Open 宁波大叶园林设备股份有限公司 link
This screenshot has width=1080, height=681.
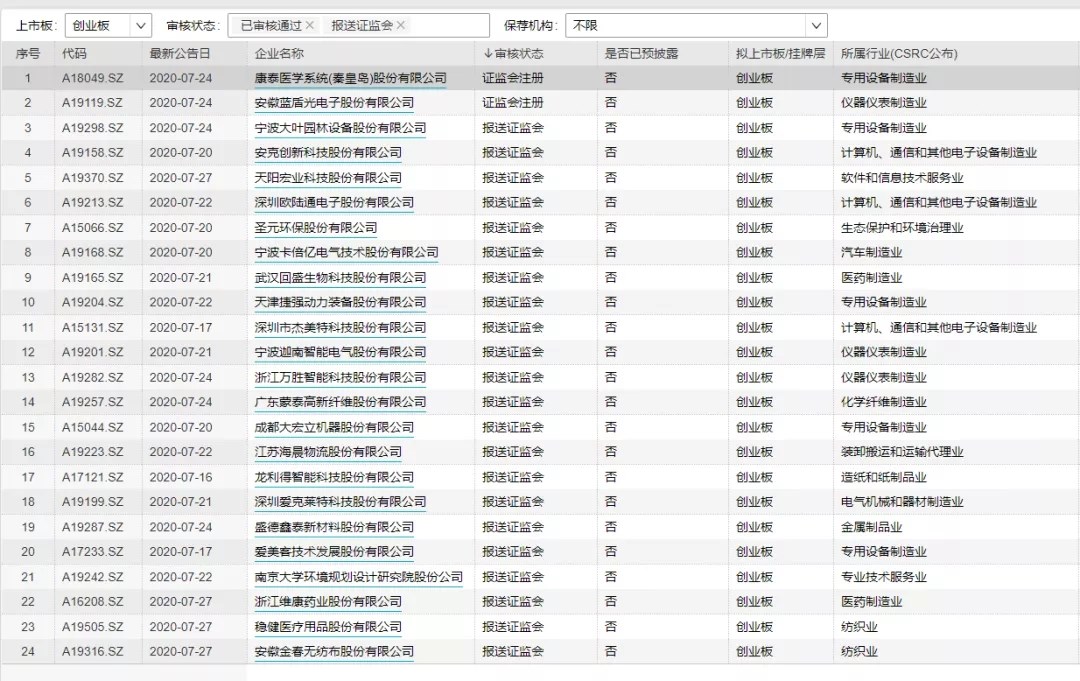coord(340,128)
